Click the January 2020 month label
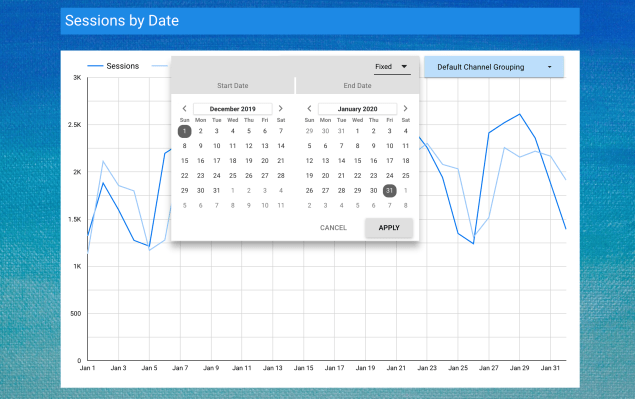This screenshot has width=635, height=399. click(x=357, y=109)
